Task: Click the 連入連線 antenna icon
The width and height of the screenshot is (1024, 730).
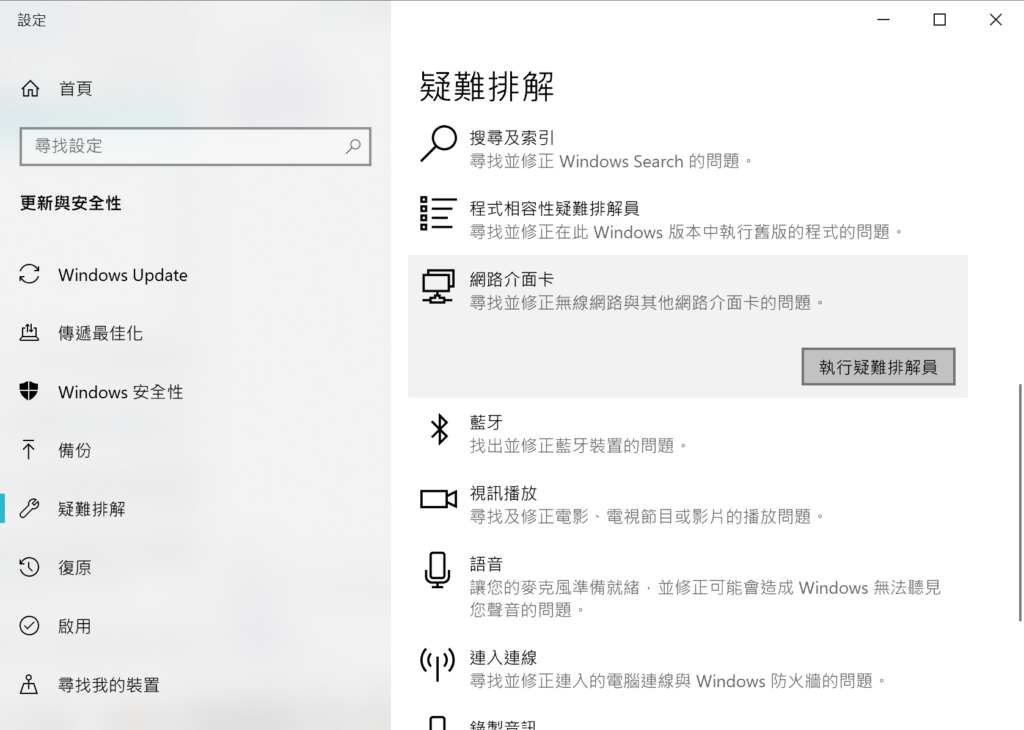Action: pyautogui.click(x=438, y=664)
